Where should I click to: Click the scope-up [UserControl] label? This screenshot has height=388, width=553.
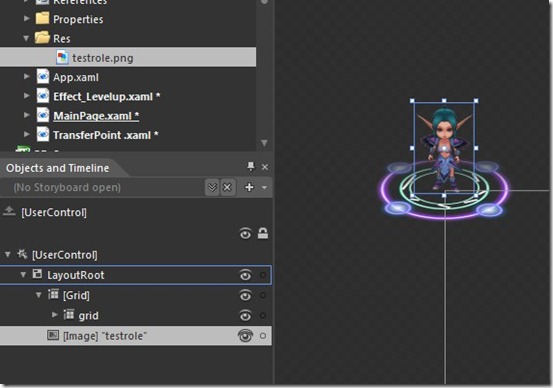point(54,212)
